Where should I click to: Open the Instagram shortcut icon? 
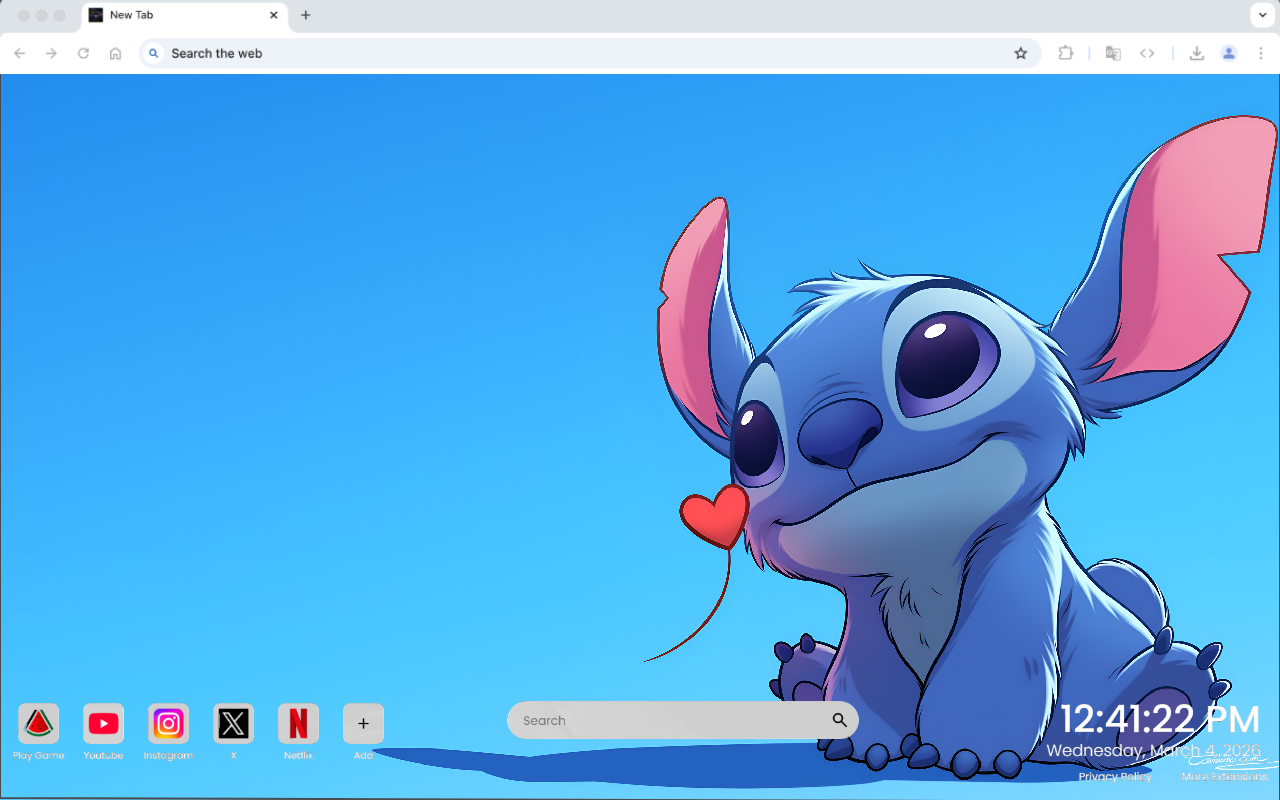click(168, 723)
